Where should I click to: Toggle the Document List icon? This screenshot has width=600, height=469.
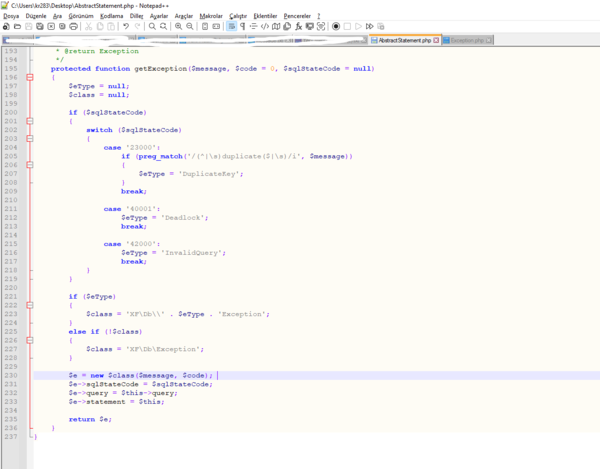coord(287,26)
